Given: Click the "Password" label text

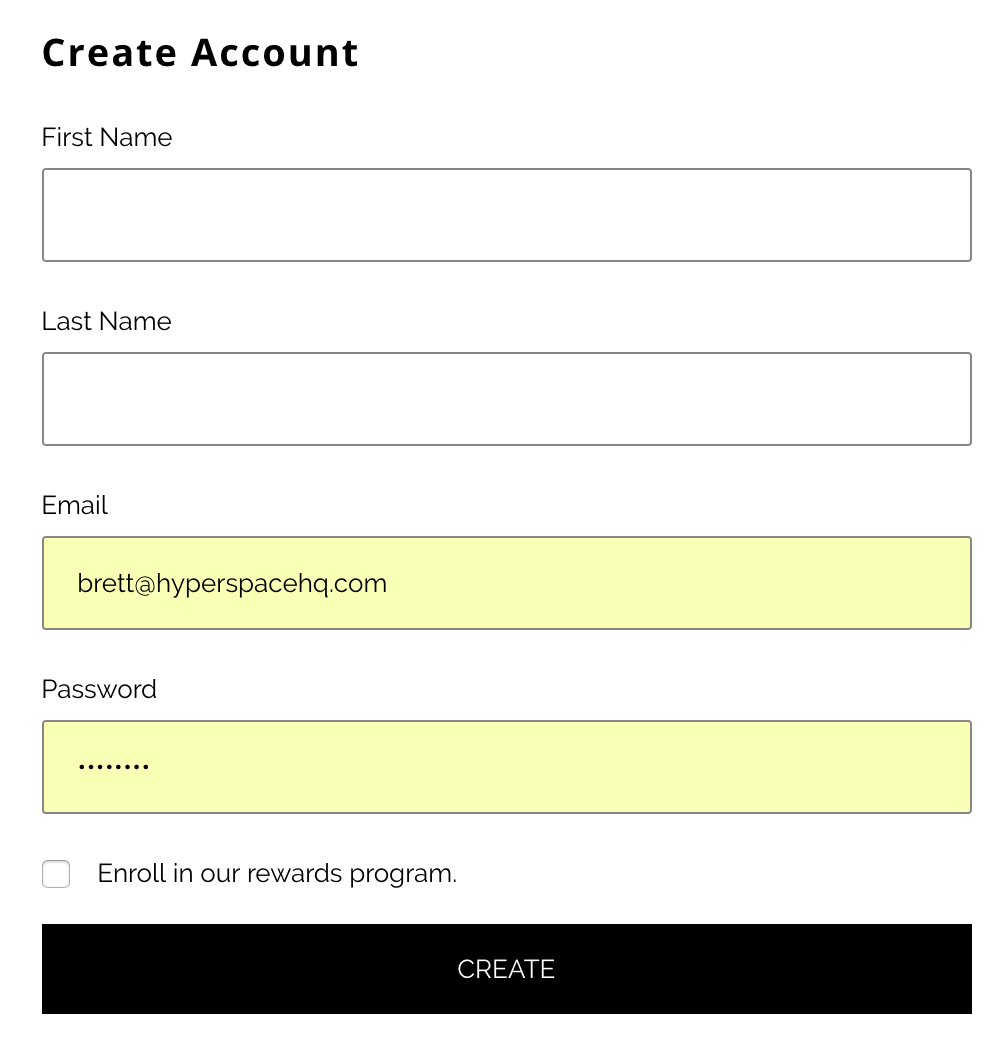Looking at the screenshot, I should (99, 690).
